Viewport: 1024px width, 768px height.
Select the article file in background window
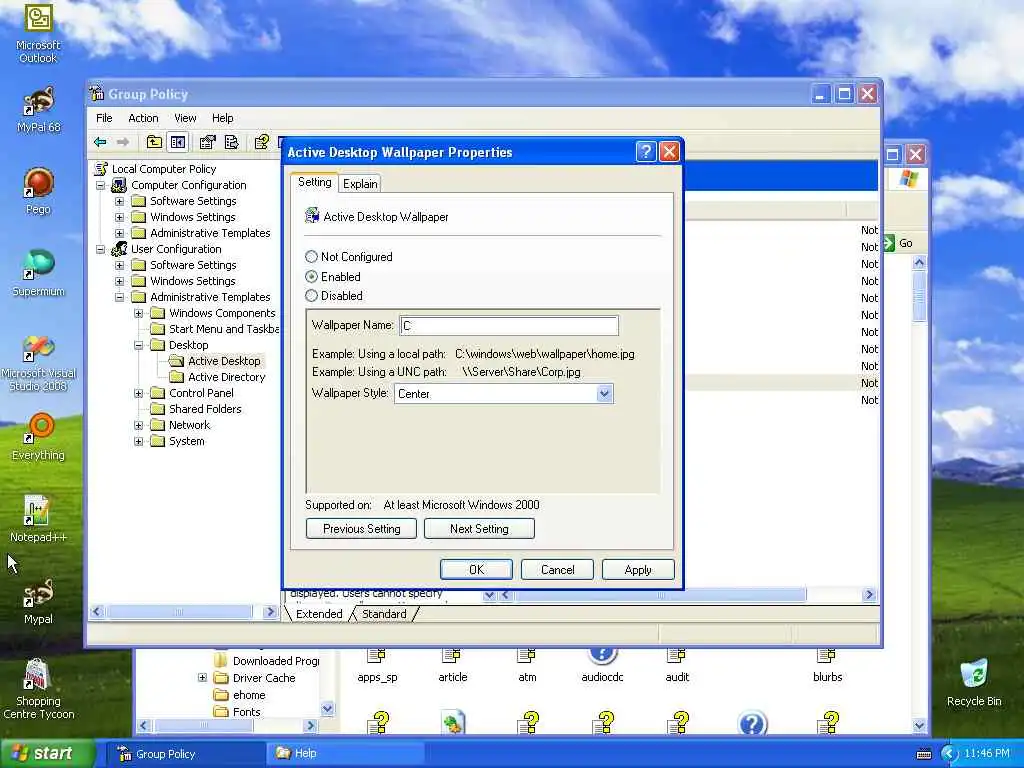pos(453,666)
